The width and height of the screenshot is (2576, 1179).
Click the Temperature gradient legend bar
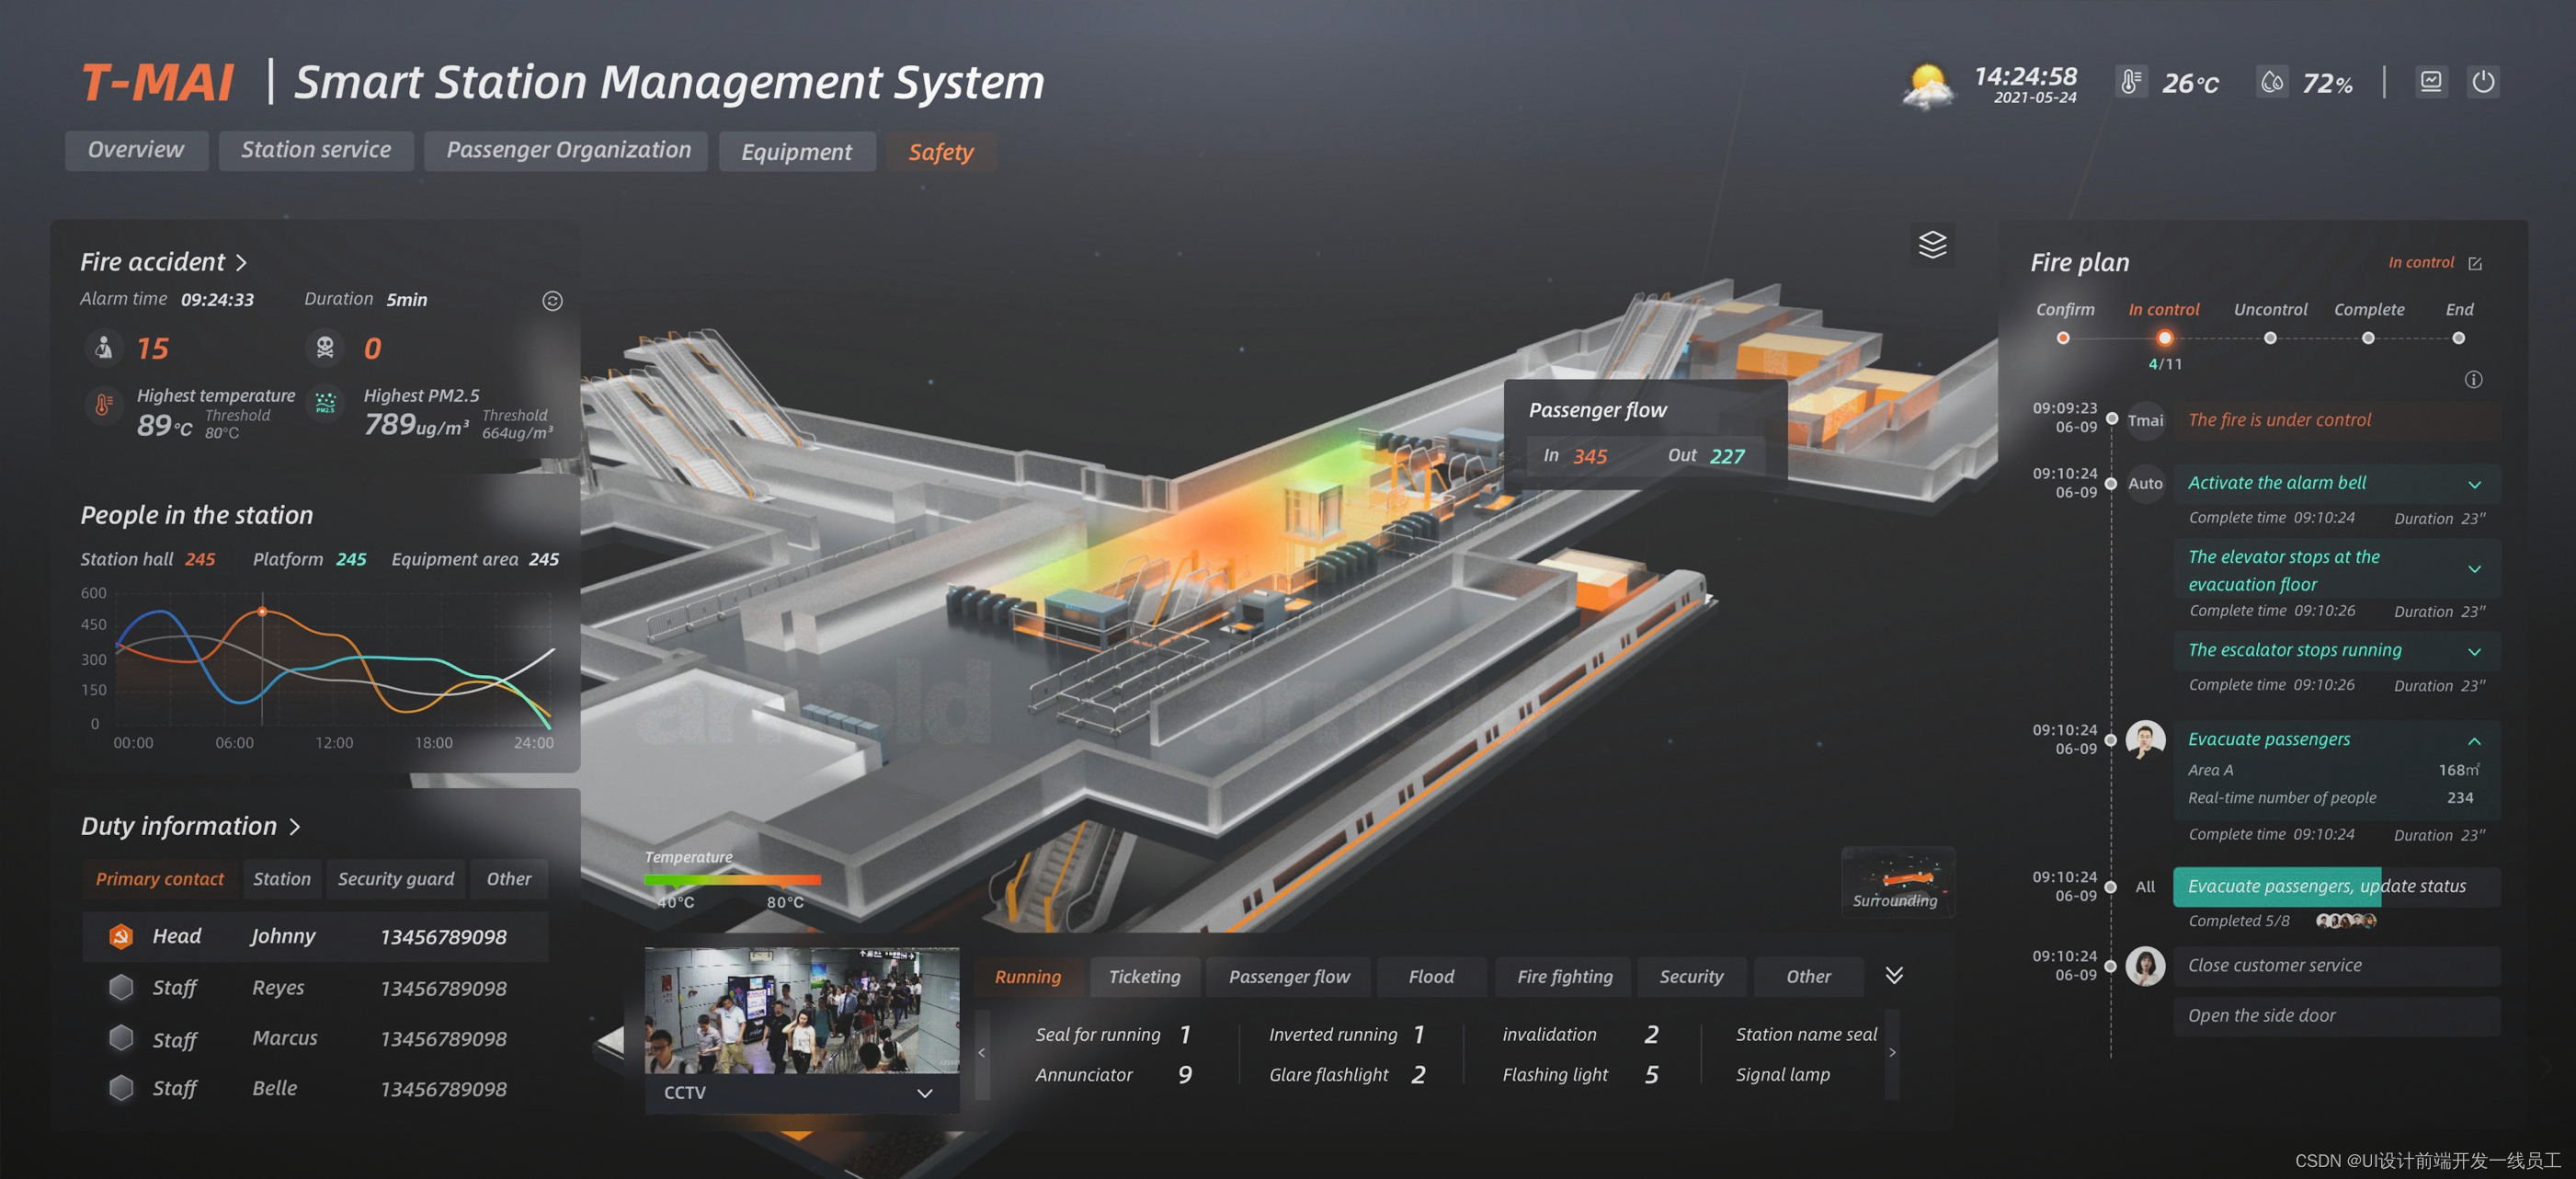tap(732, 880)
